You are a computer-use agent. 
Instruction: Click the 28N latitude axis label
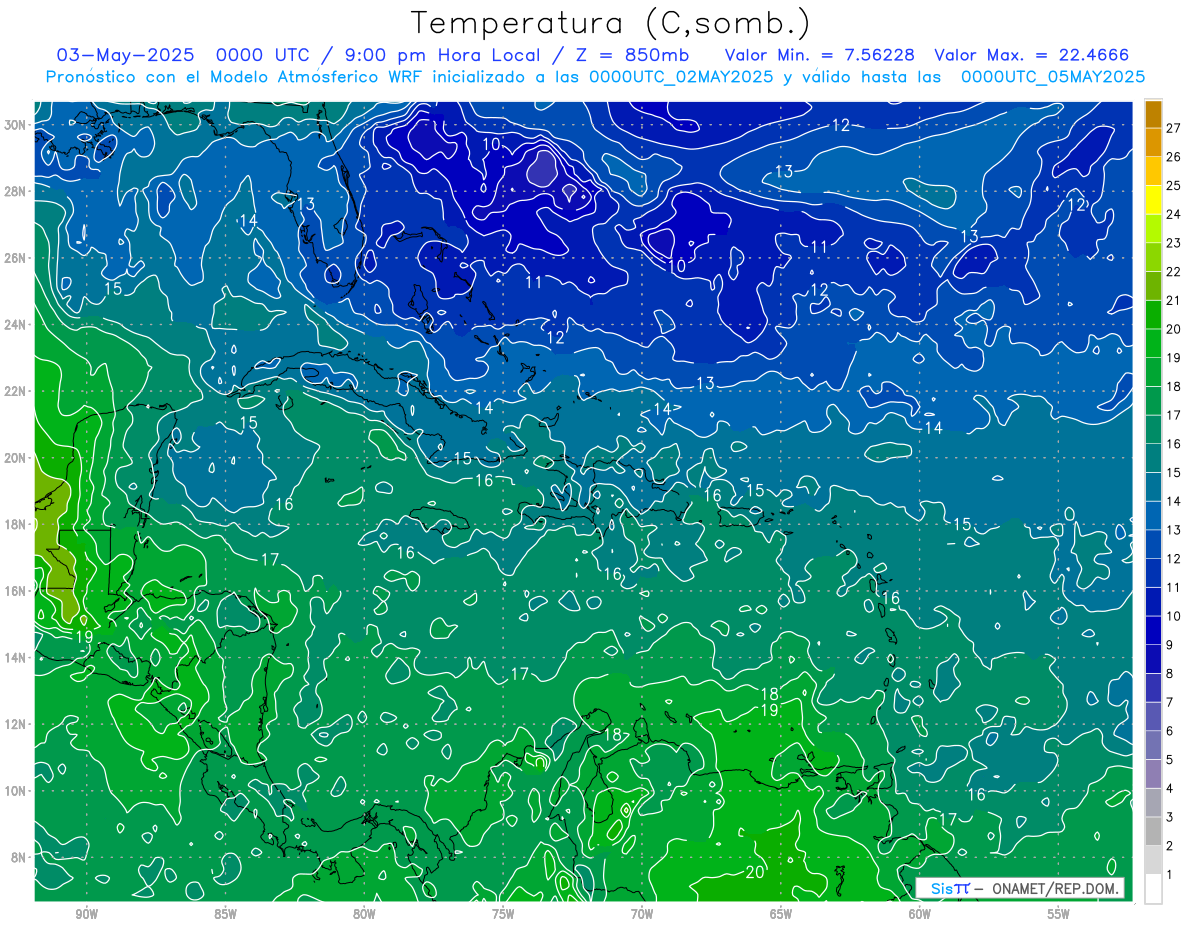(x=15, y=191)
